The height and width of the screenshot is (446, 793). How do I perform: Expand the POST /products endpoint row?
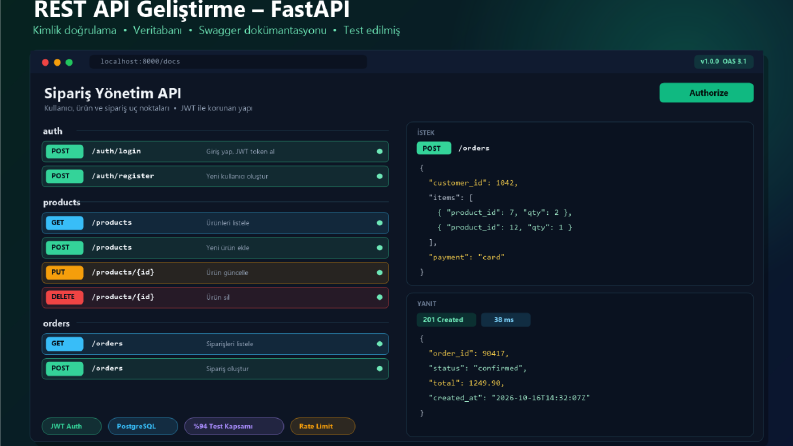215,247
